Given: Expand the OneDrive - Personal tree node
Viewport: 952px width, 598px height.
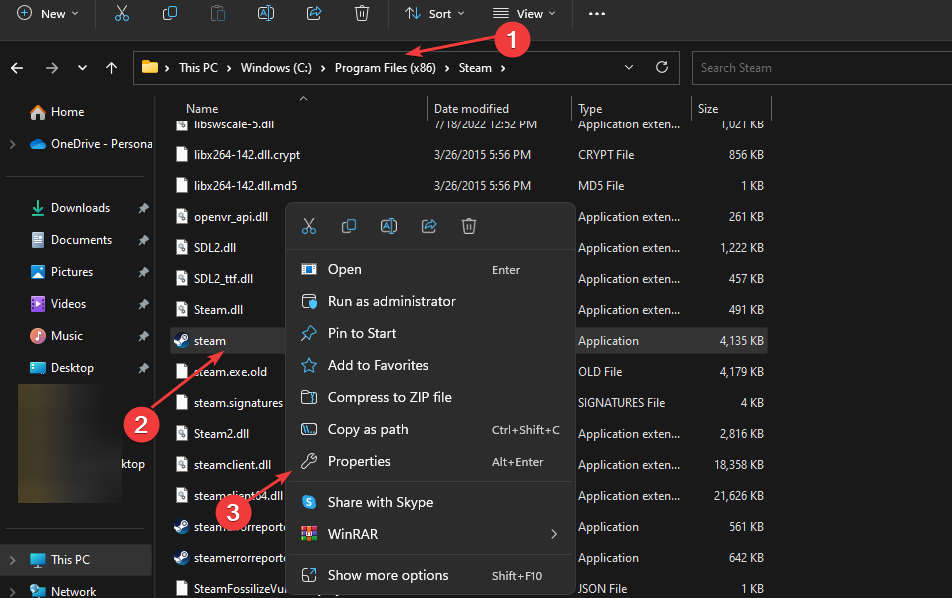Looking at the screenshot, I should [x=13, y=144].
